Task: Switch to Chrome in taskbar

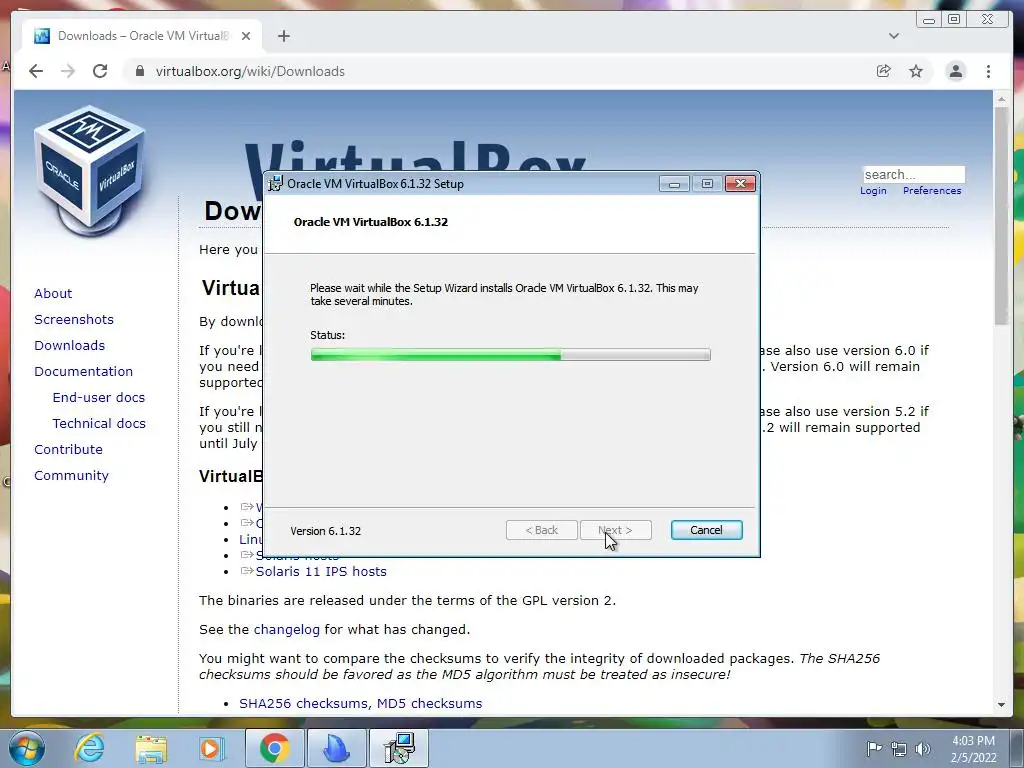Action: pyautogui.click(x=275, y=748)
